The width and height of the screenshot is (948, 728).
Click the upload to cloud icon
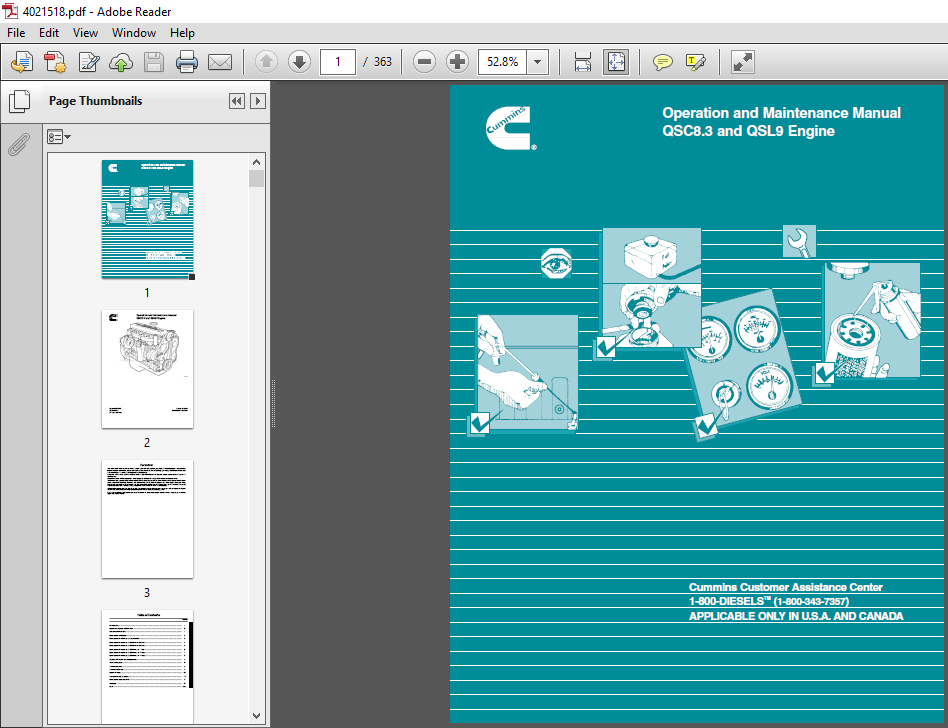(x=121, y=62)
